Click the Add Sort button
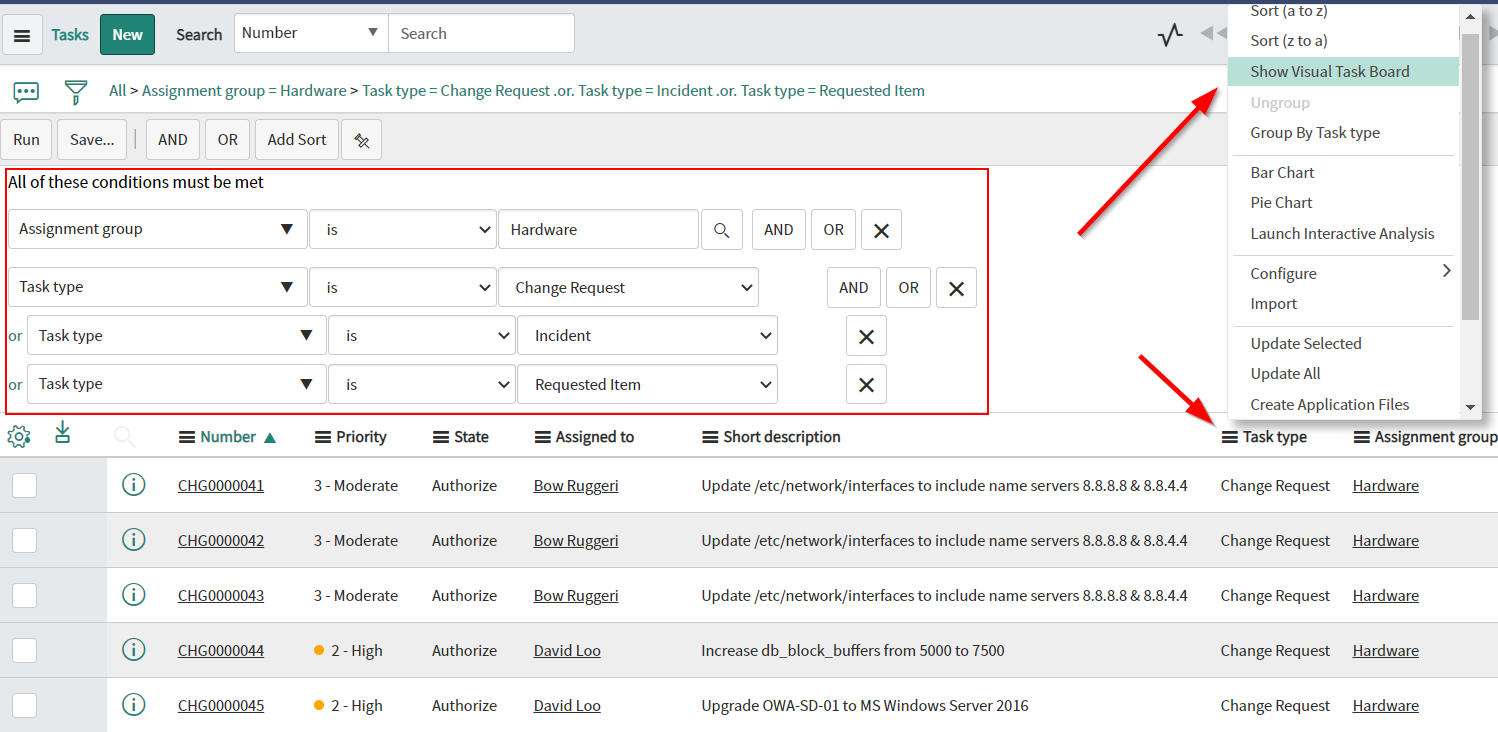This screenshot has width=1498, height=732. [x=297, y=140]
